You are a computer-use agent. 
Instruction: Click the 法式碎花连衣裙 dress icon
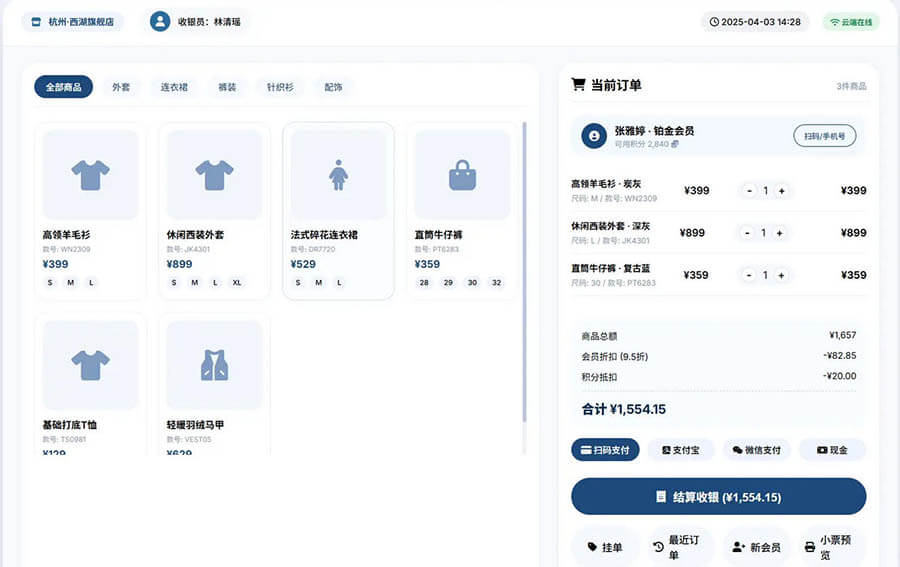coord(338,175)
